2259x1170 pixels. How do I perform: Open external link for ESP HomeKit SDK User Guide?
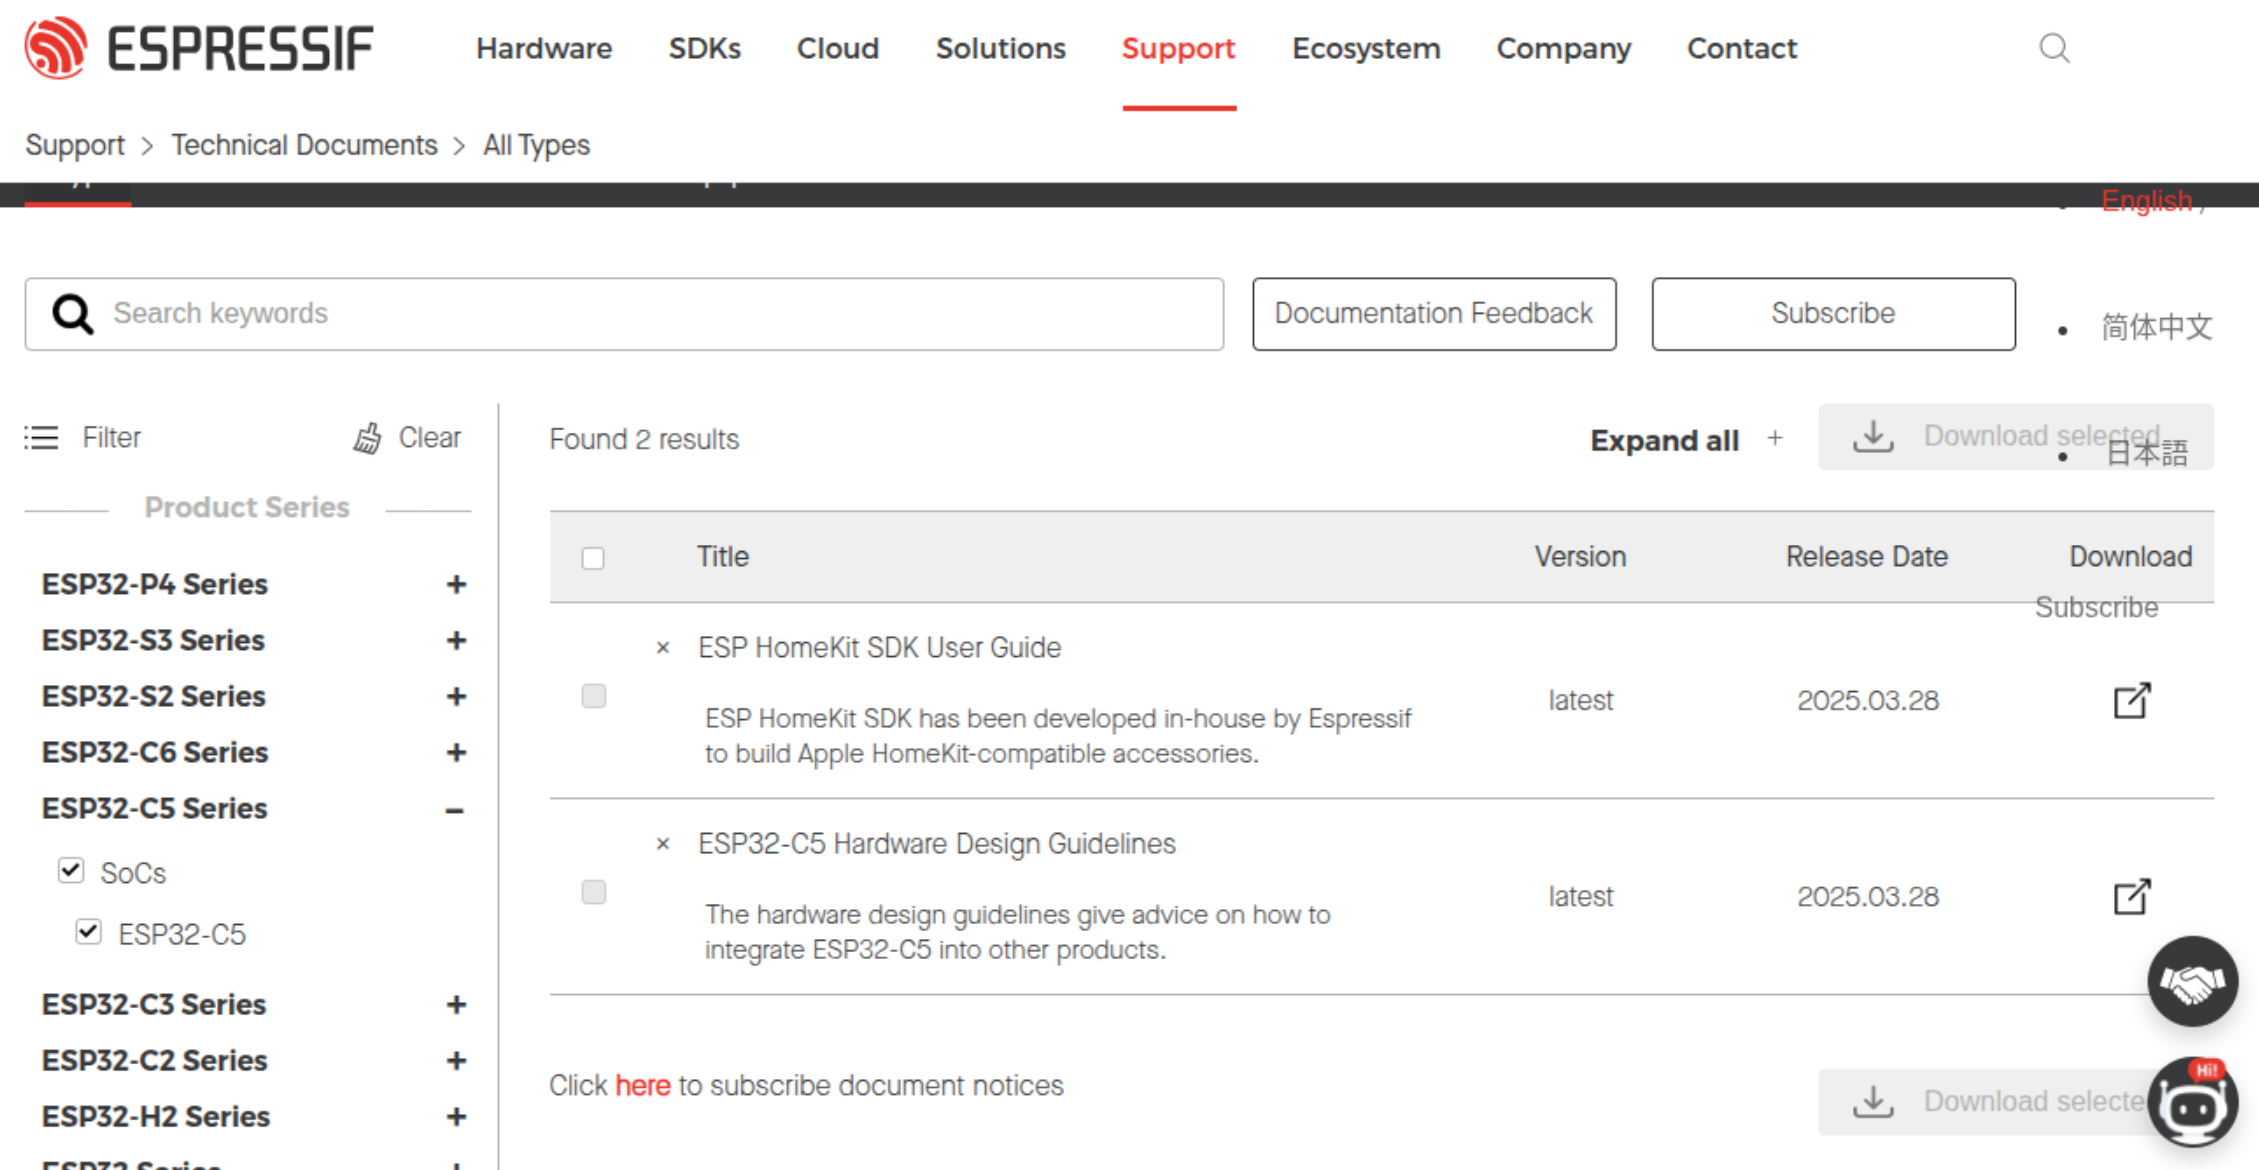click(2131, 701)
